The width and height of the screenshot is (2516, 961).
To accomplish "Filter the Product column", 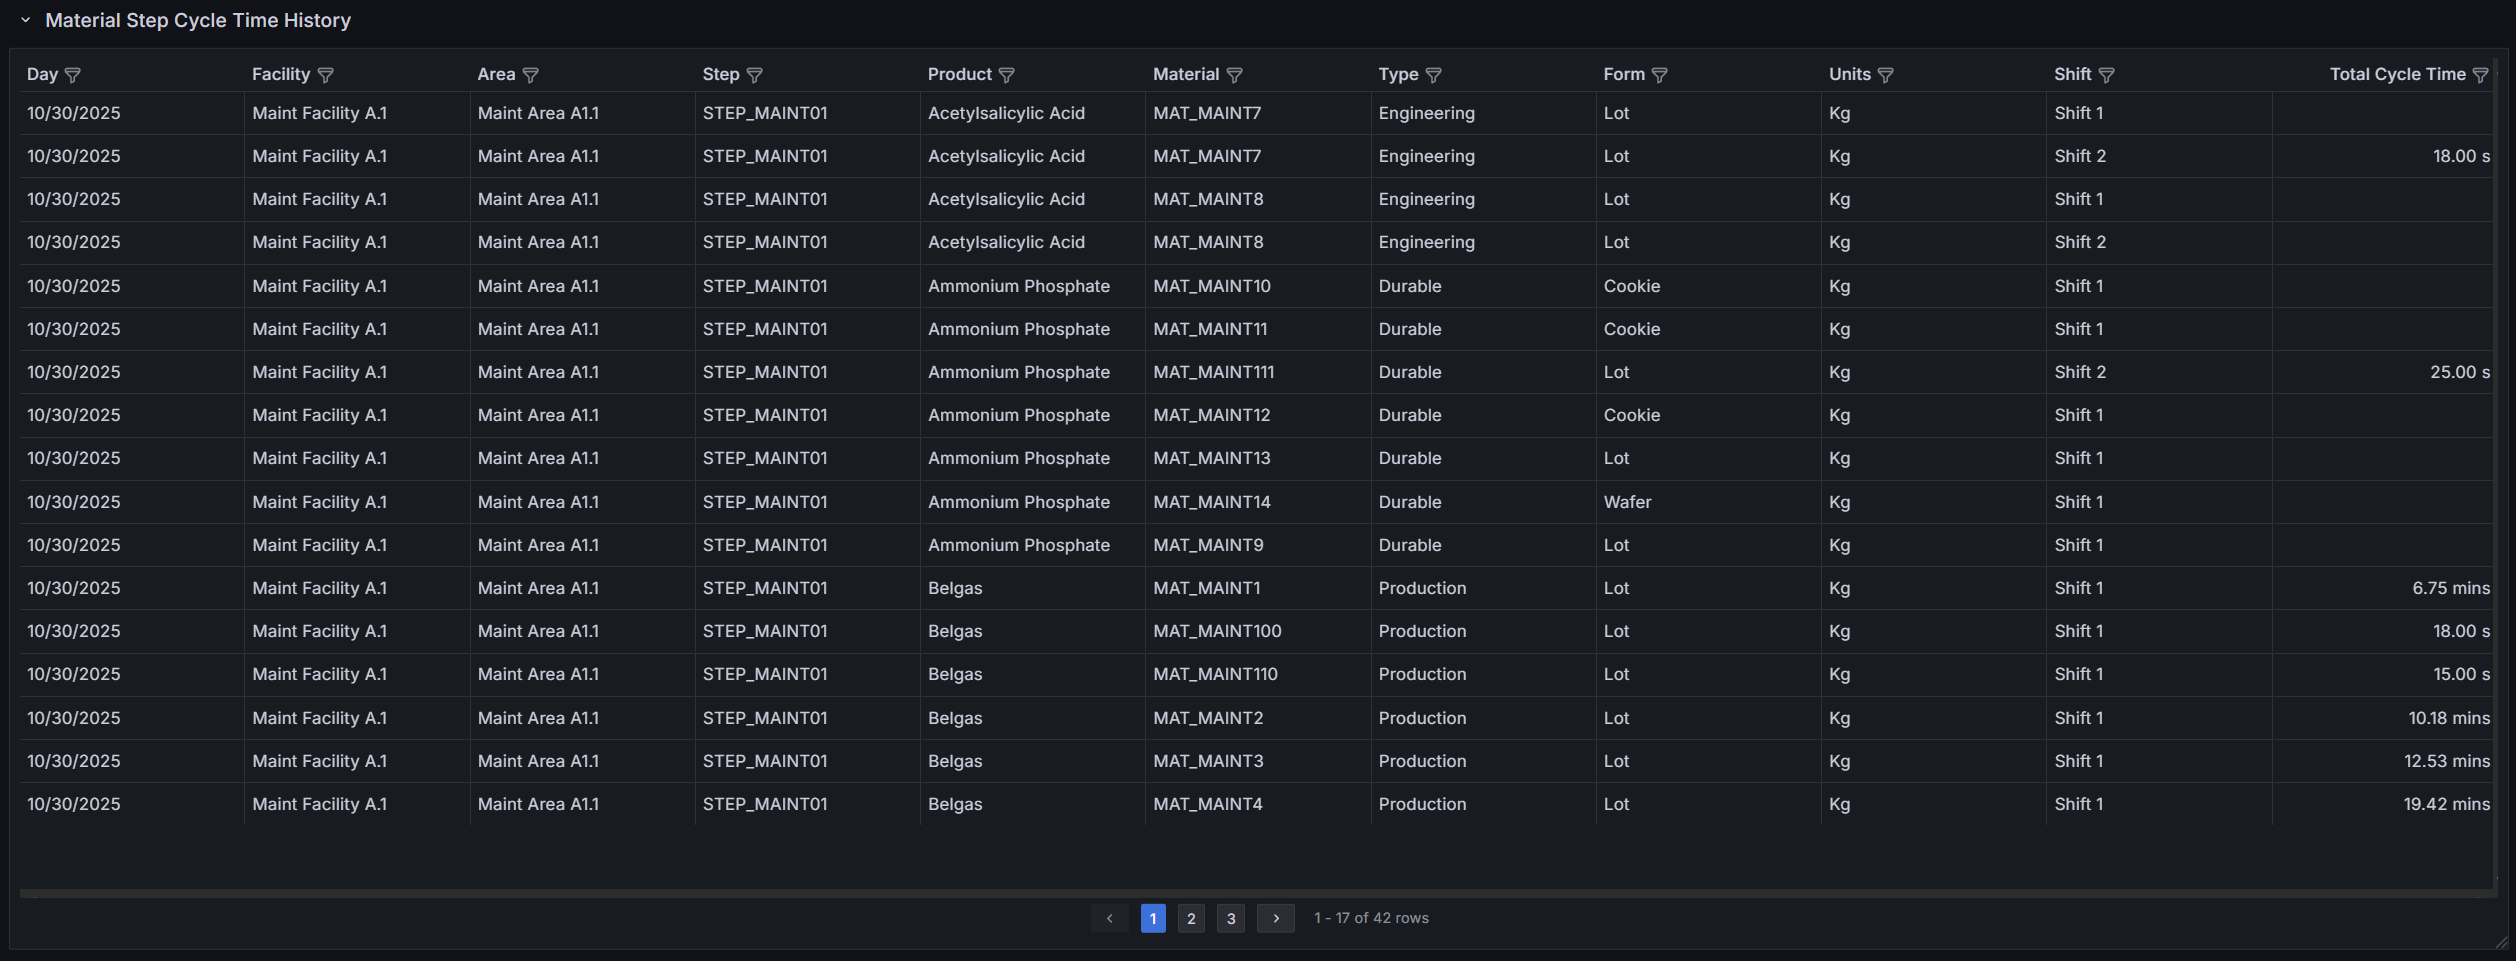I will click(1007, 75).
